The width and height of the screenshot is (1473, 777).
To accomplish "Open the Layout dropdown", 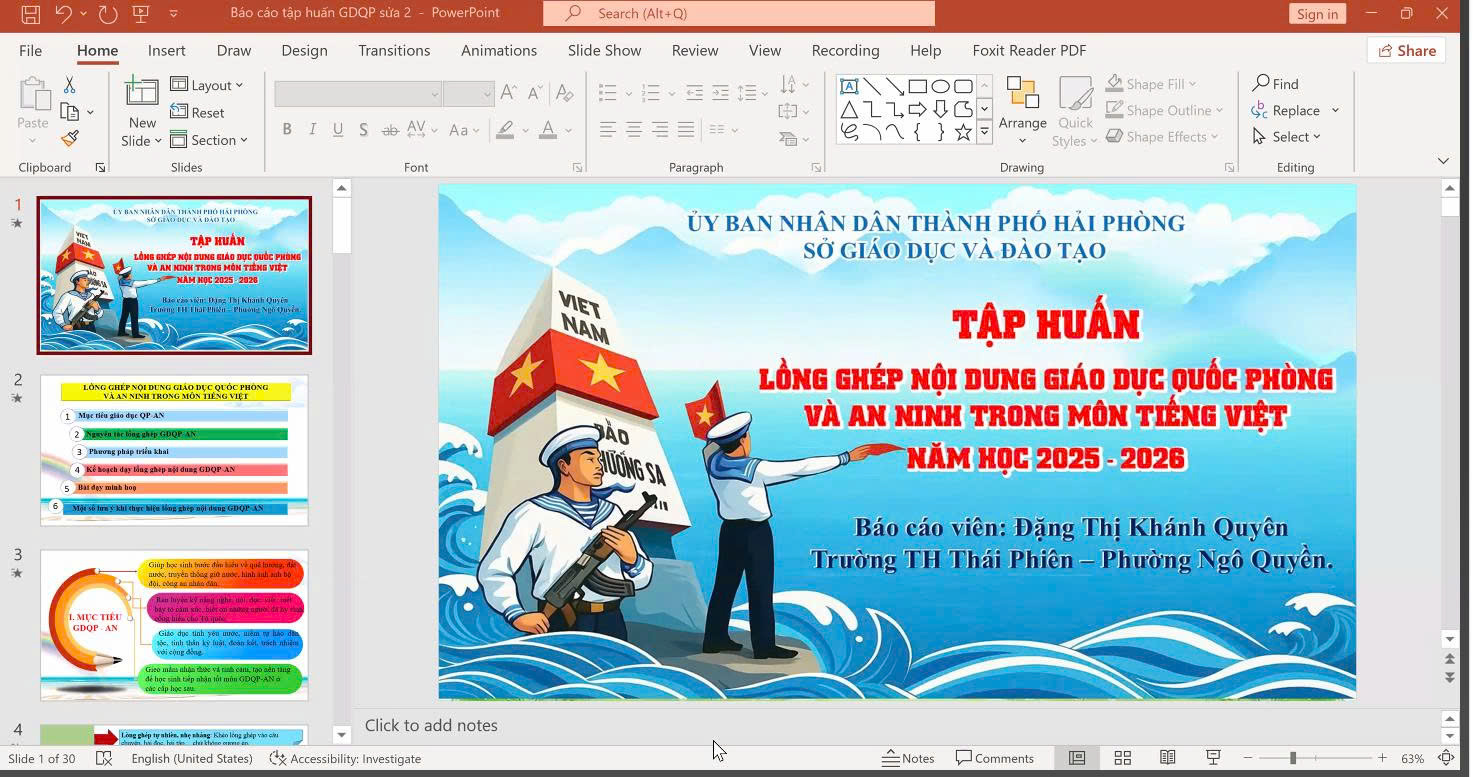I will (207, 85).
